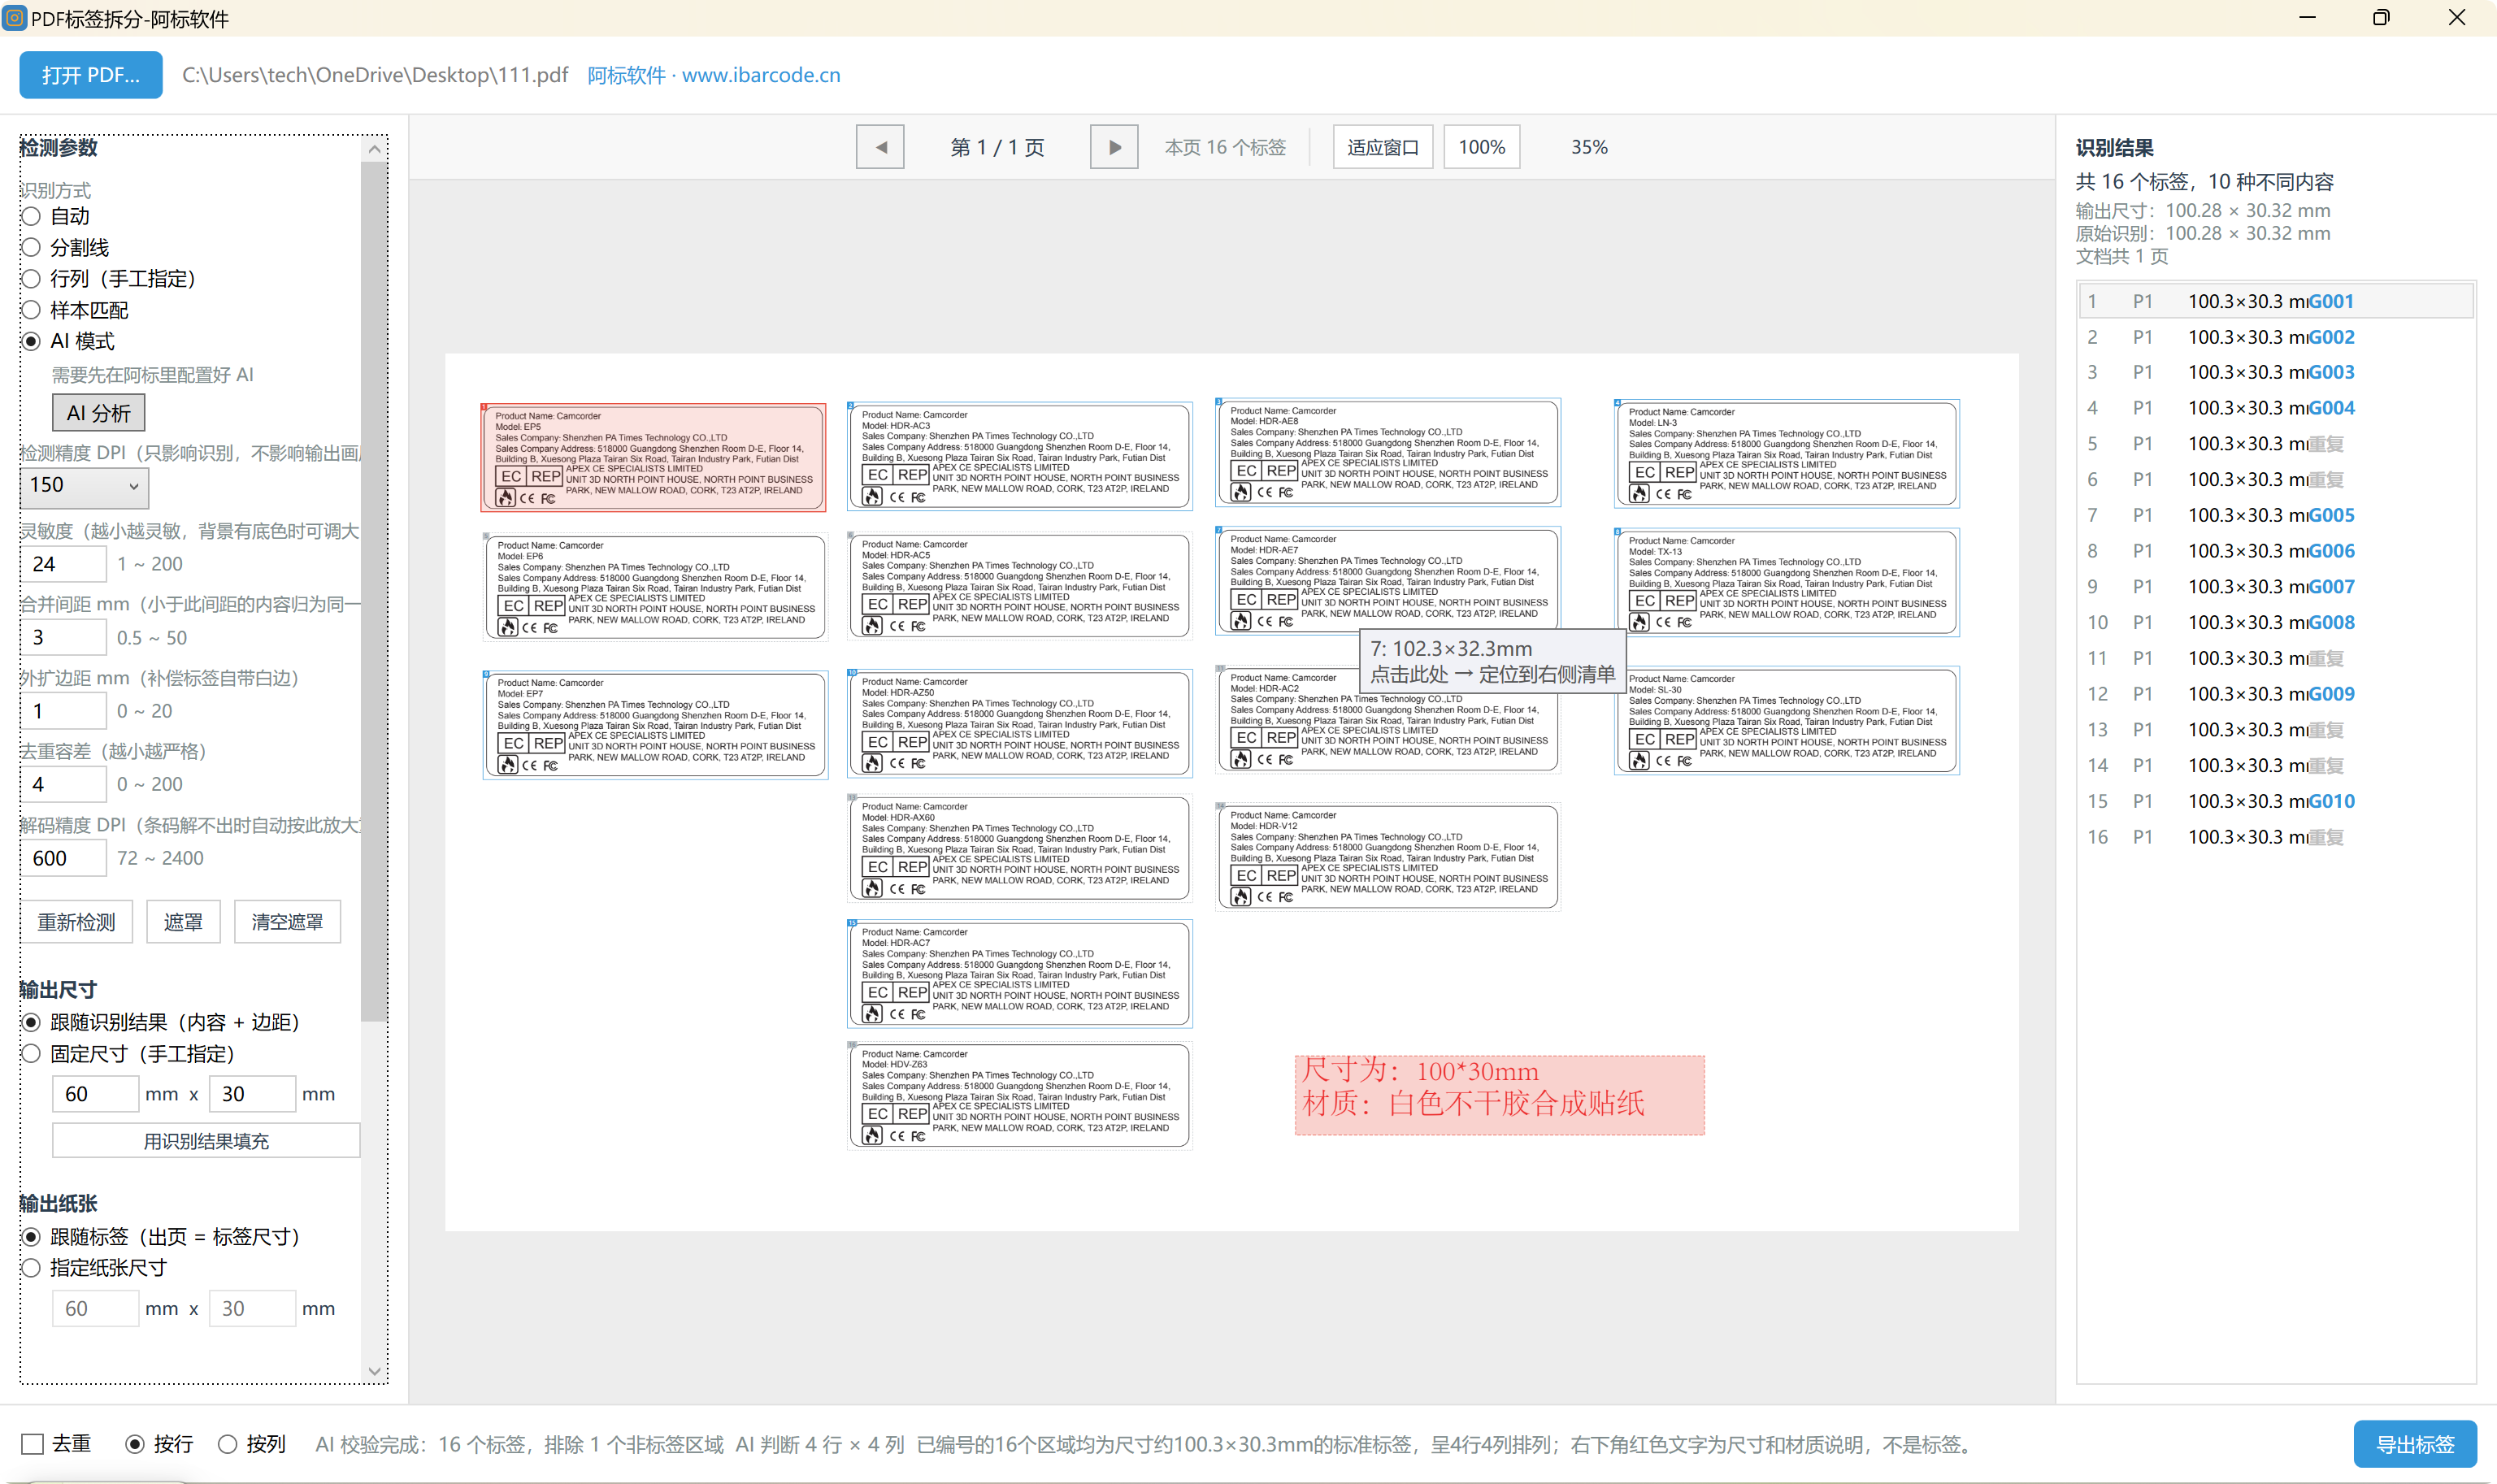Select the highlighted EP5 label thumbnail
The height and width of the screenshot is (1484, 2497).
(x=654, y=457)
